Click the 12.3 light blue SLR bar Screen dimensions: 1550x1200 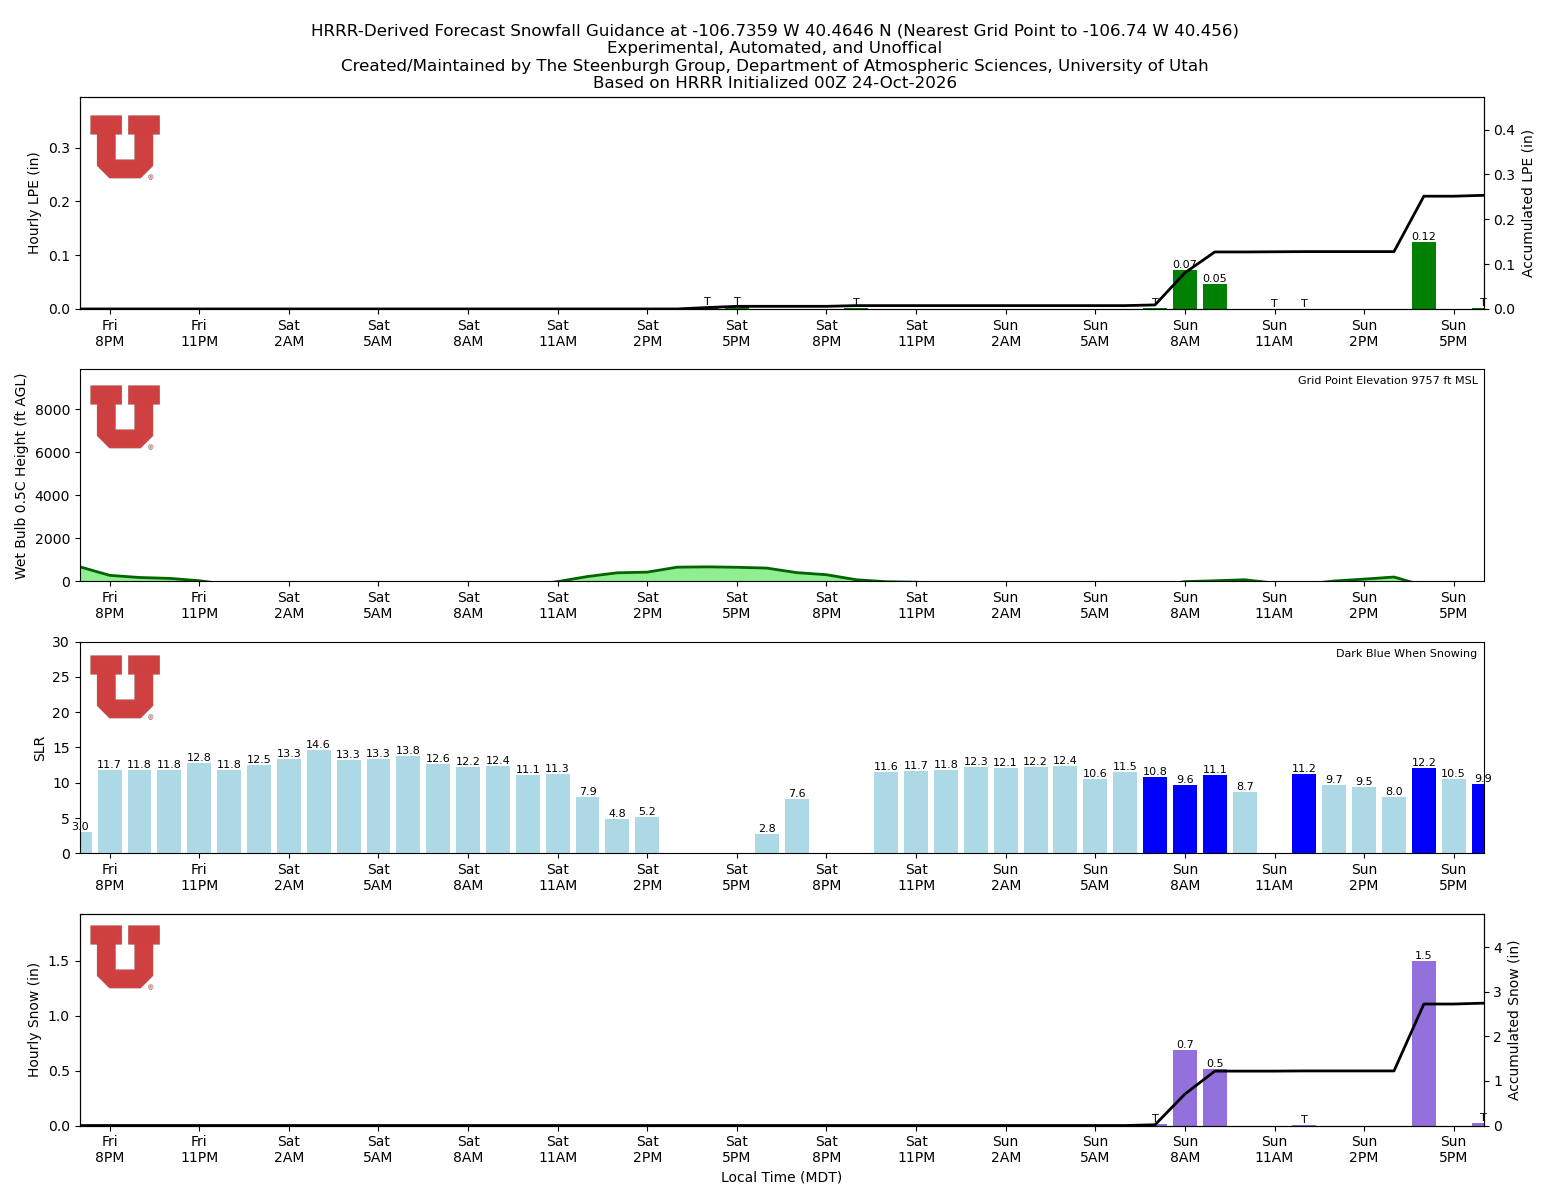click(x=976, y=810)
